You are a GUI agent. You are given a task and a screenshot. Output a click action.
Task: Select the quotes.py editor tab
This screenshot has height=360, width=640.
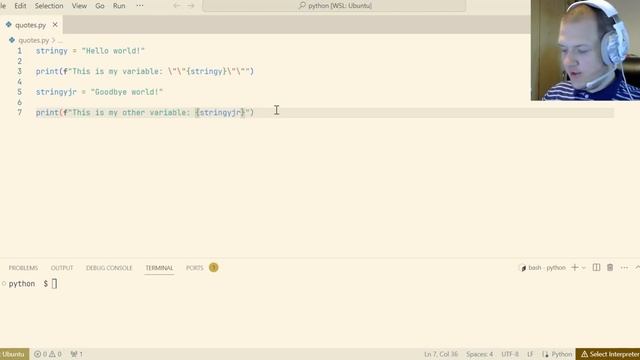(30, 25)
